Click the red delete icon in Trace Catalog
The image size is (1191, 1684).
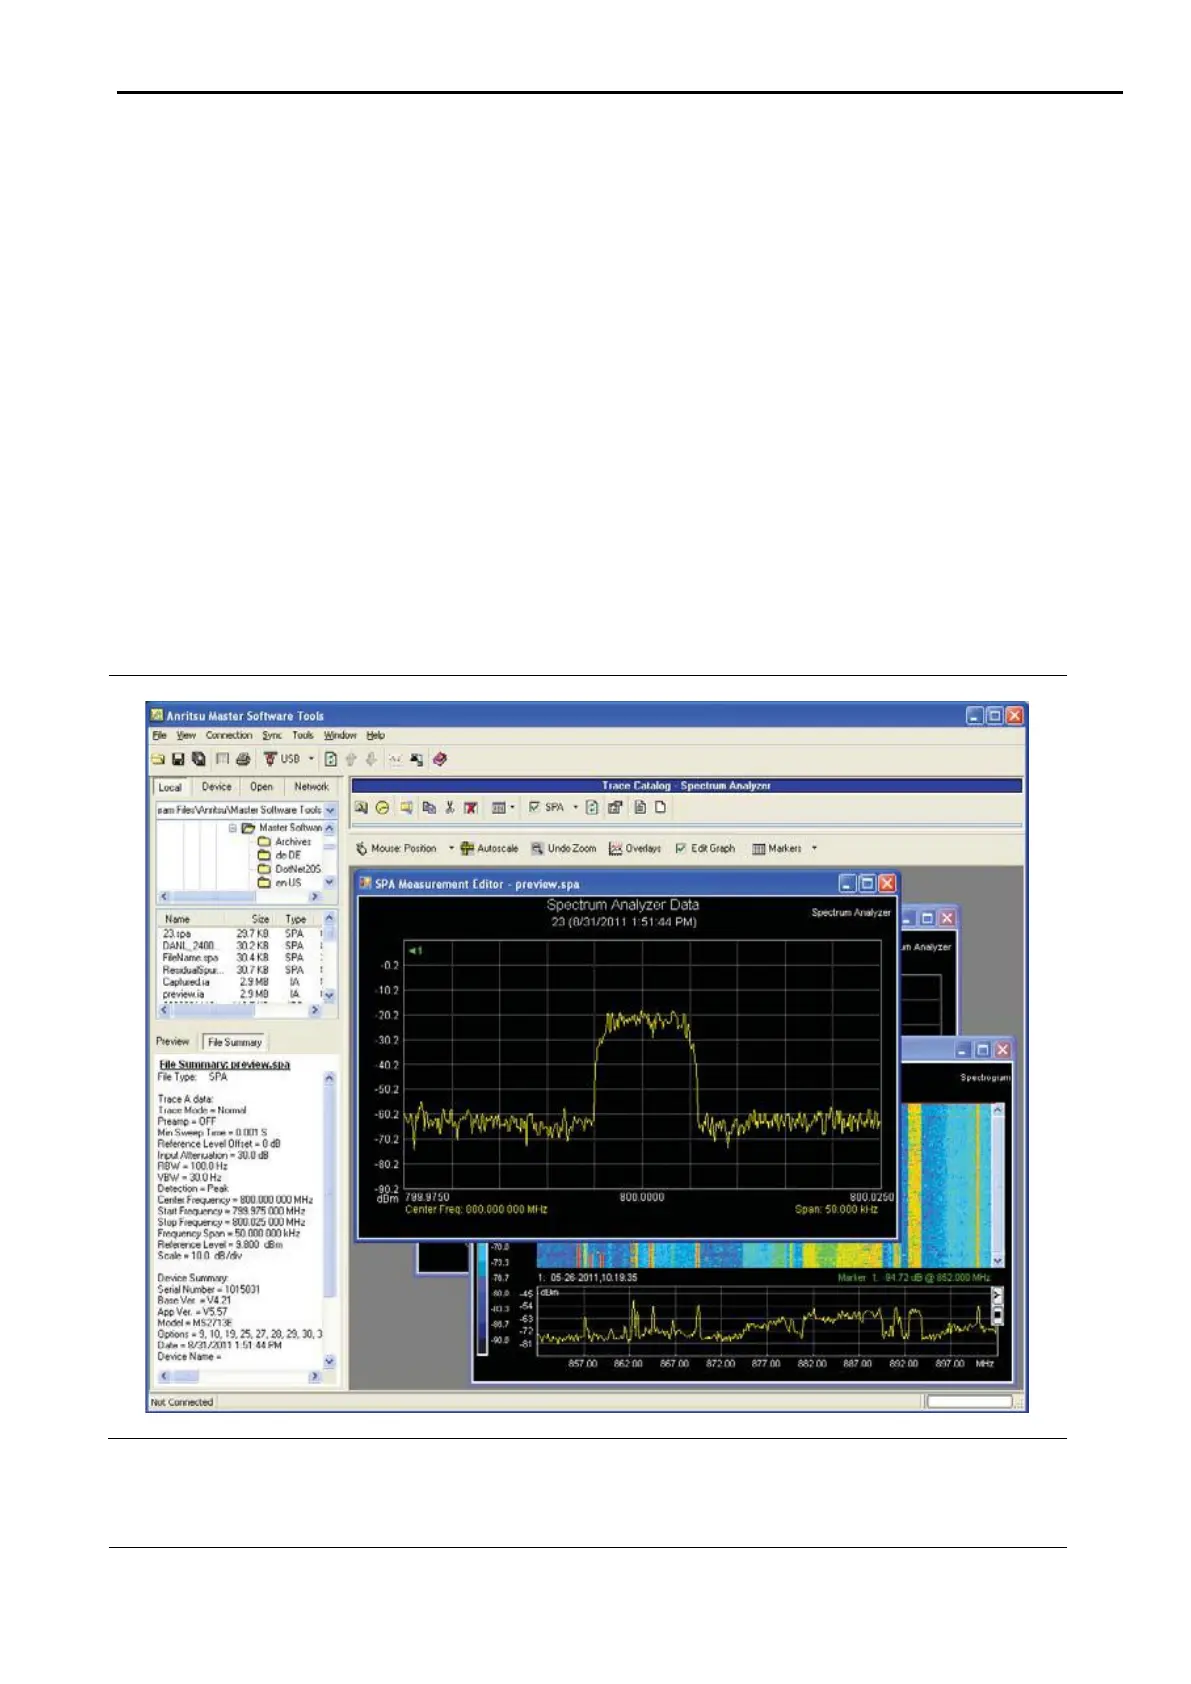click(470, 807)
